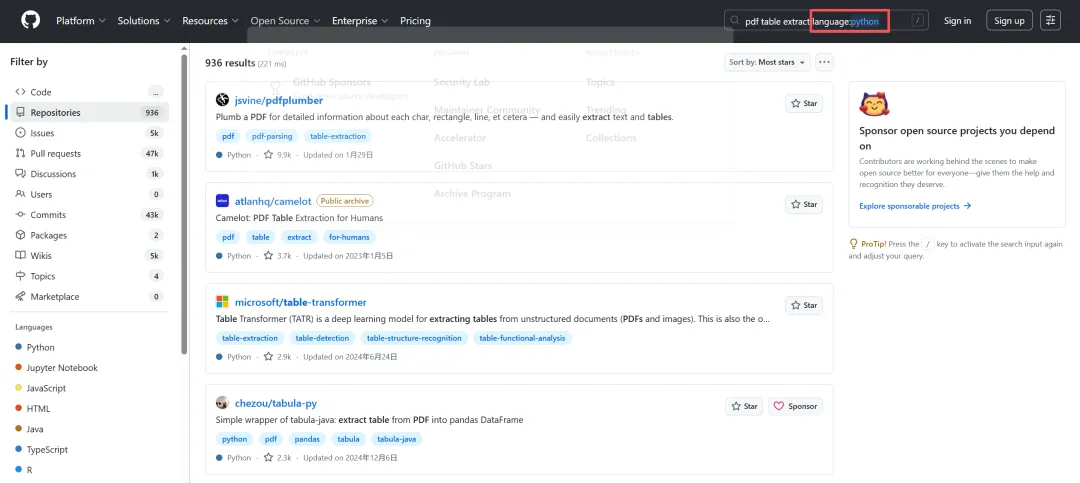Click the chezou avatar icon
1080x483 pixels.
[222, 403]
